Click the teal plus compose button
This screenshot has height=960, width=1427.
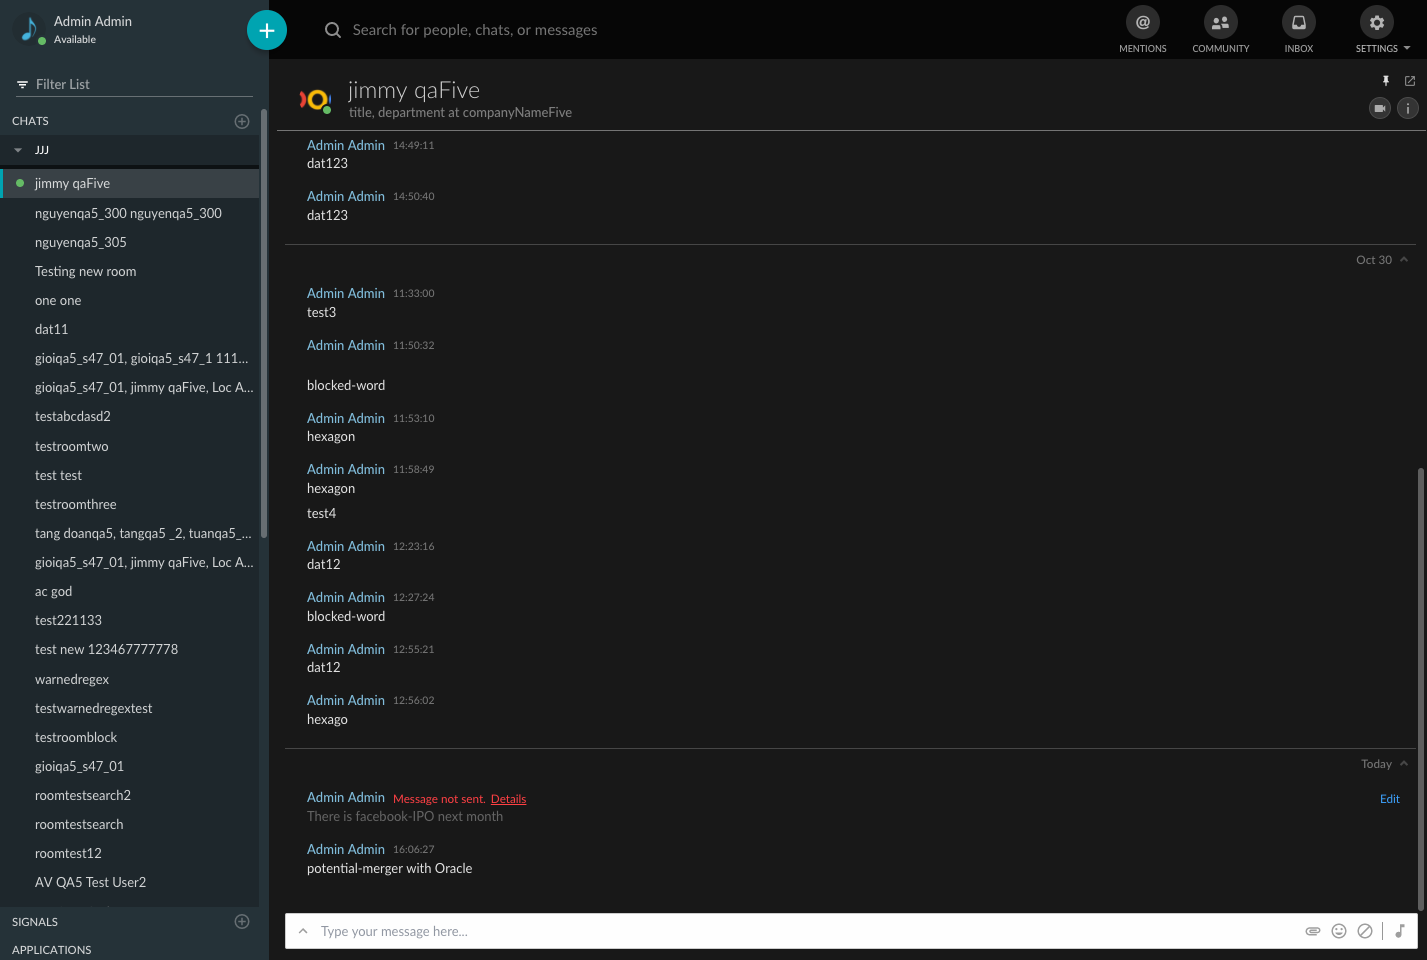click(x=267, y=30)
